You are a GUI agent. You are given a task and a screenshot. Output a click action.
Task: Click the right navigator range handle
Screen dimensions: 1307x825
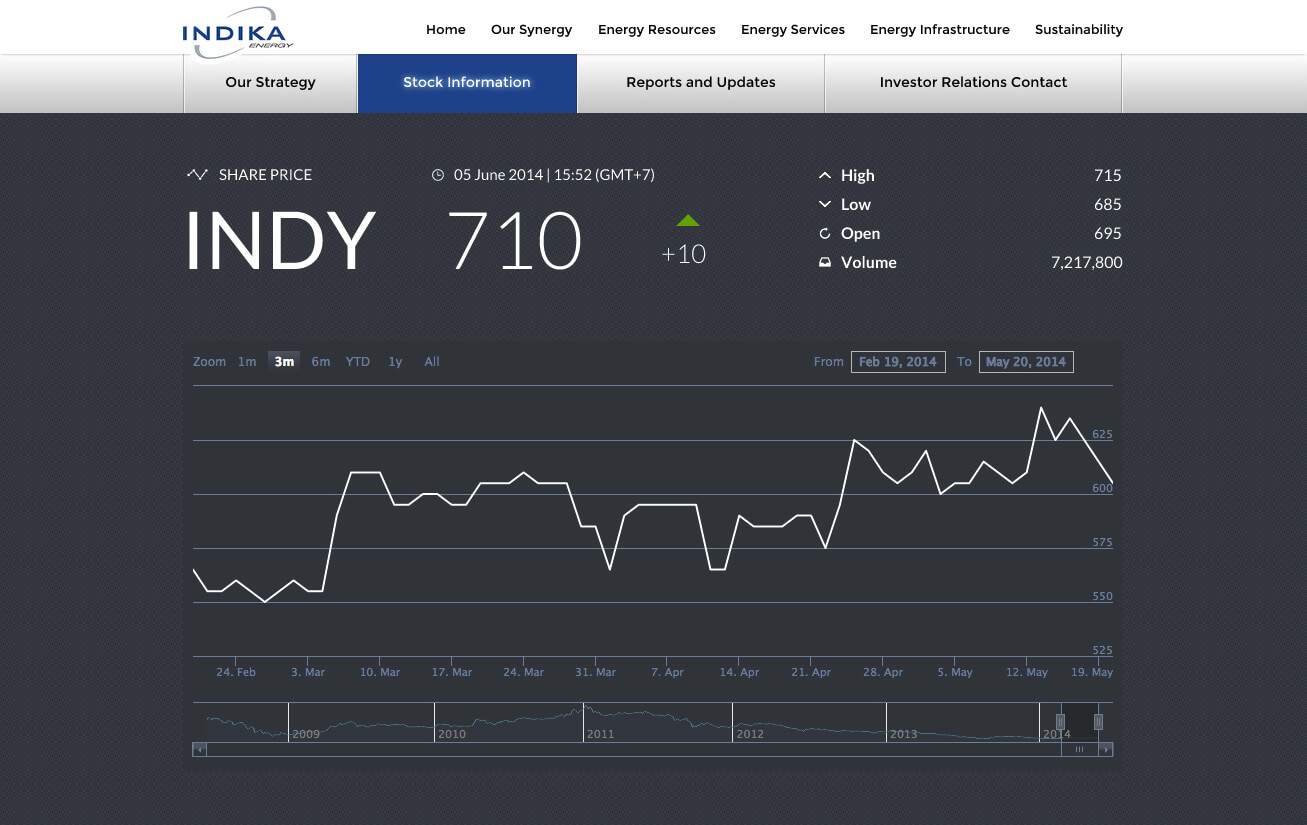[1098, 721]
